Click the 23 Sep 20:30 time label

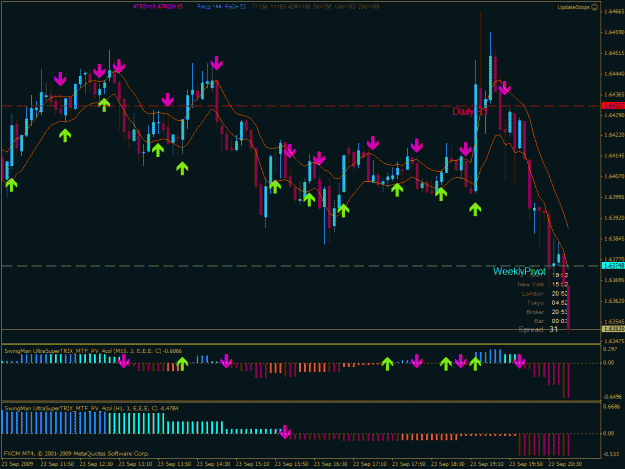(x=565, y=464)
